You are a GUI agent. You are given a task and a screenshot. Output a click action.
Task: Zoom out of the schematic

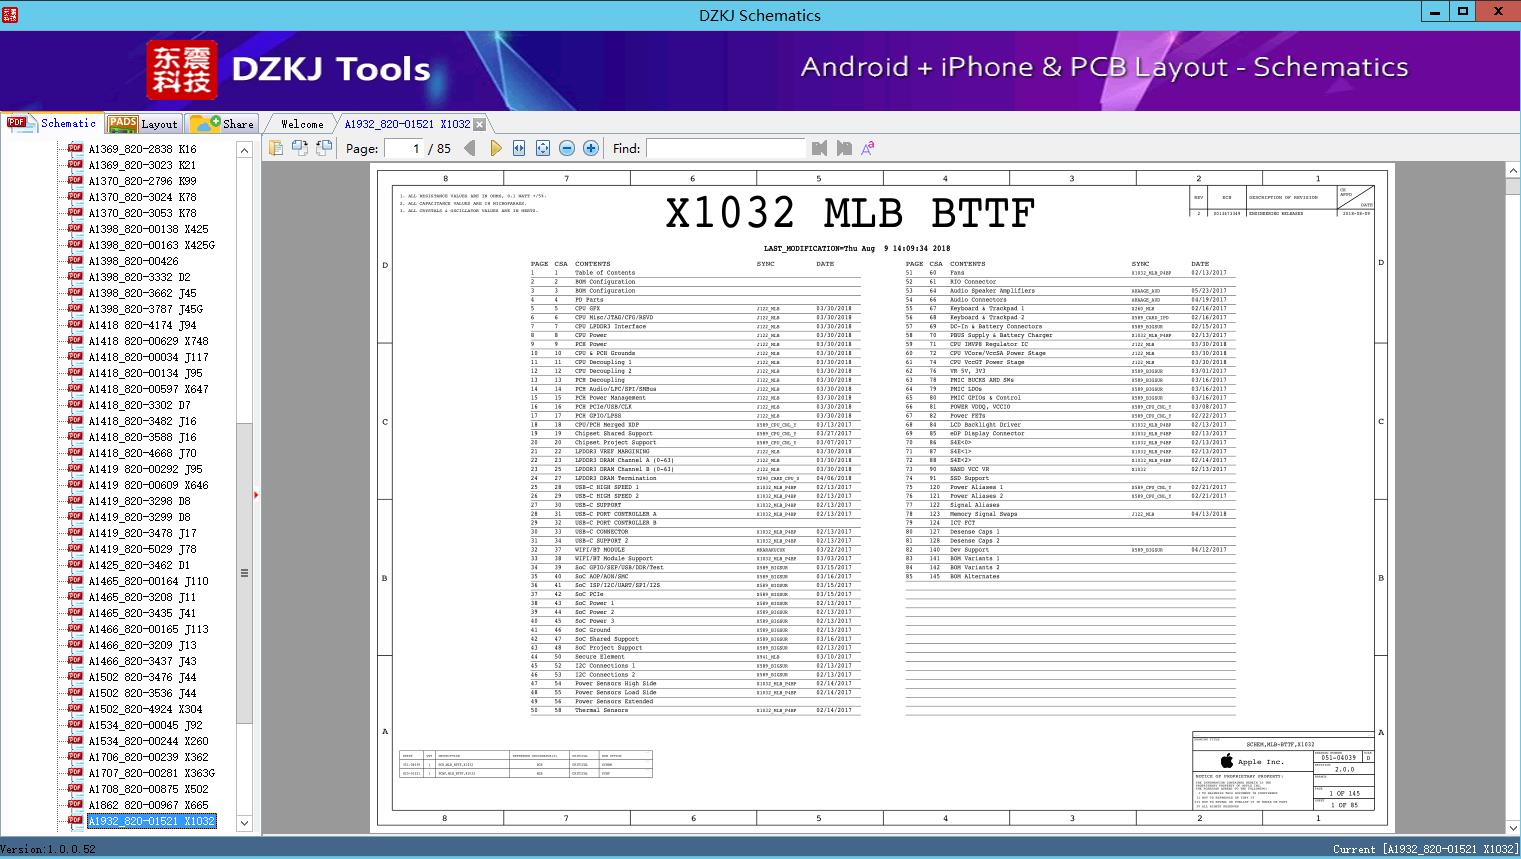pos(567,148)
